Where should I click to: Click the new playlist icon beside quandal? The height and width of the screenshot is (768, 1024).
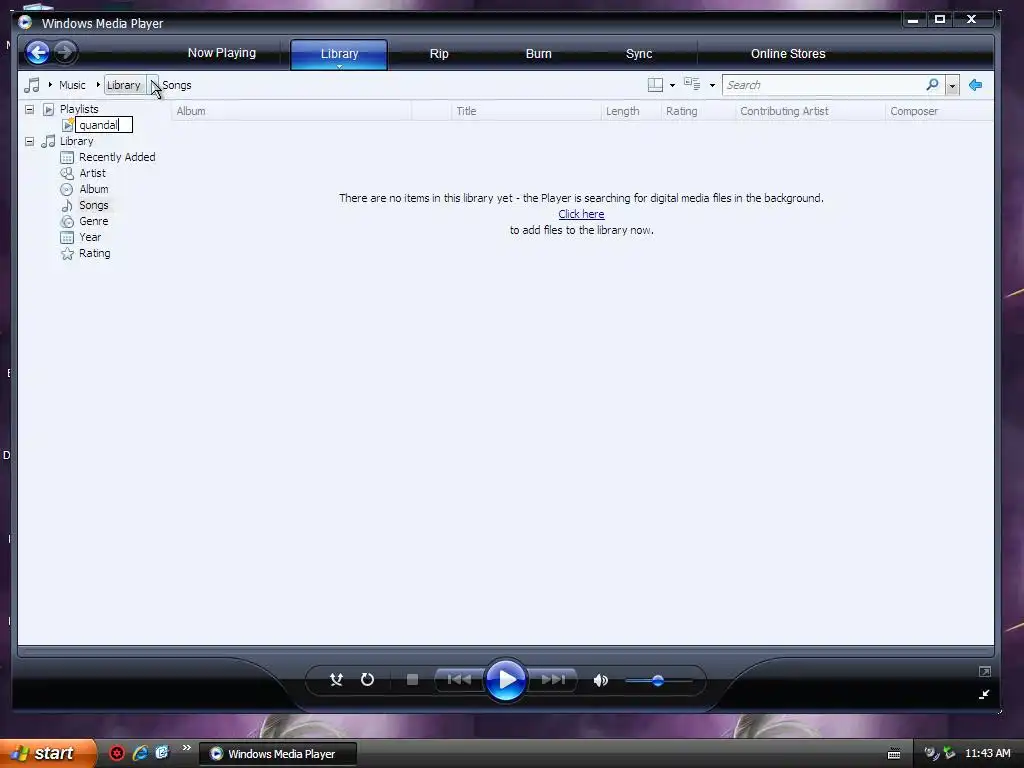(67, 125)
